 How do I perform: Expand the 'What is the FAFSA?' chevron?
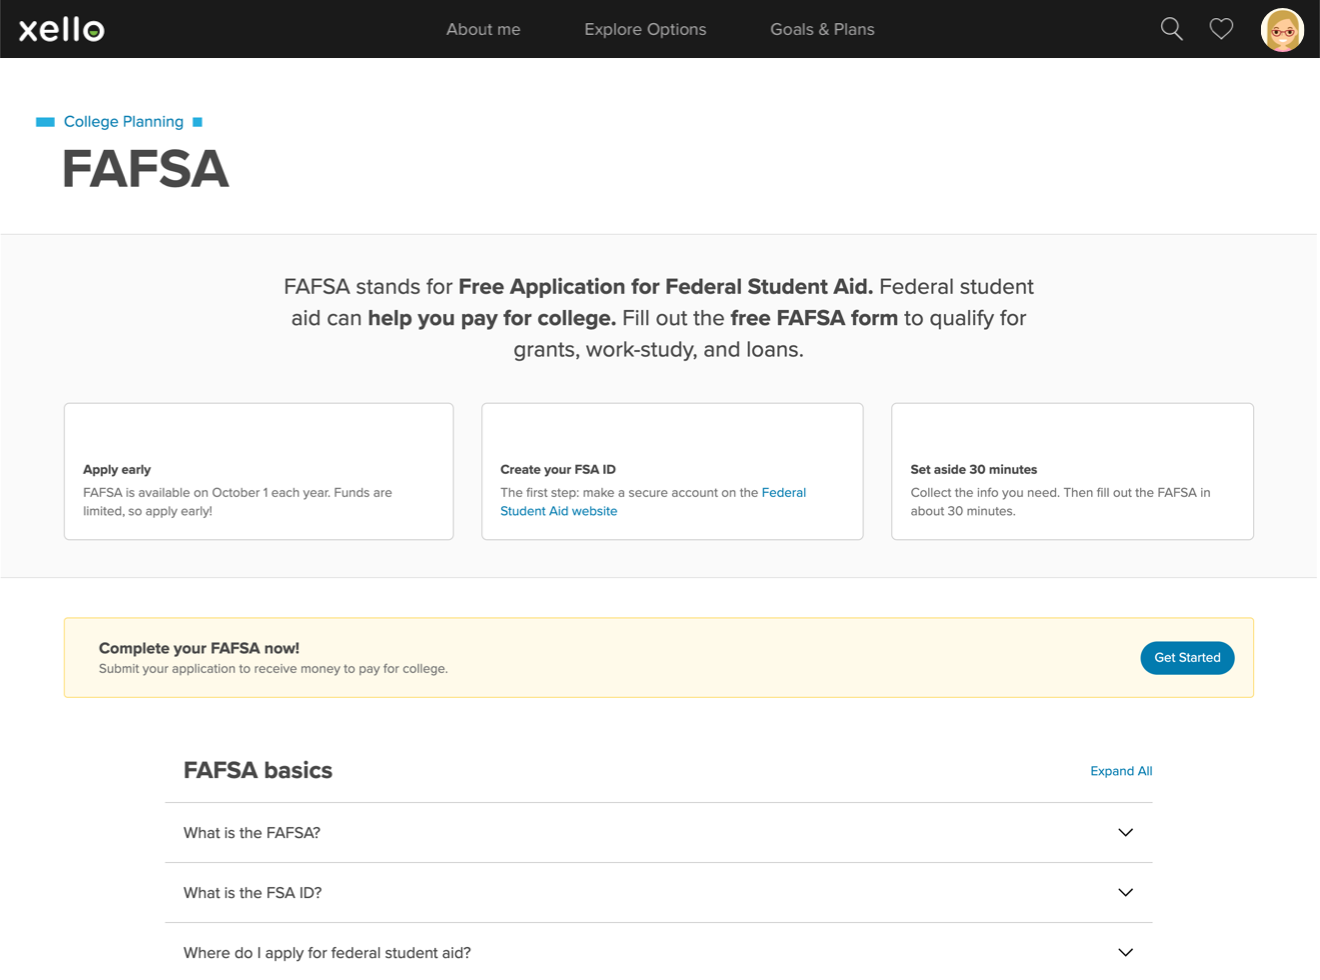(x=1125, y=833)
